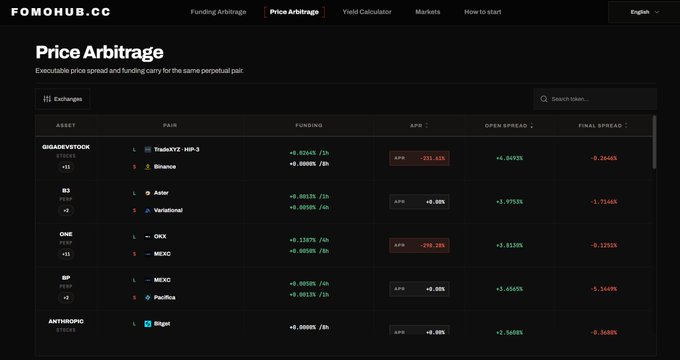
Task: Open the TradeXYZ · HIP-3 long leg
Action: [177, 150]
